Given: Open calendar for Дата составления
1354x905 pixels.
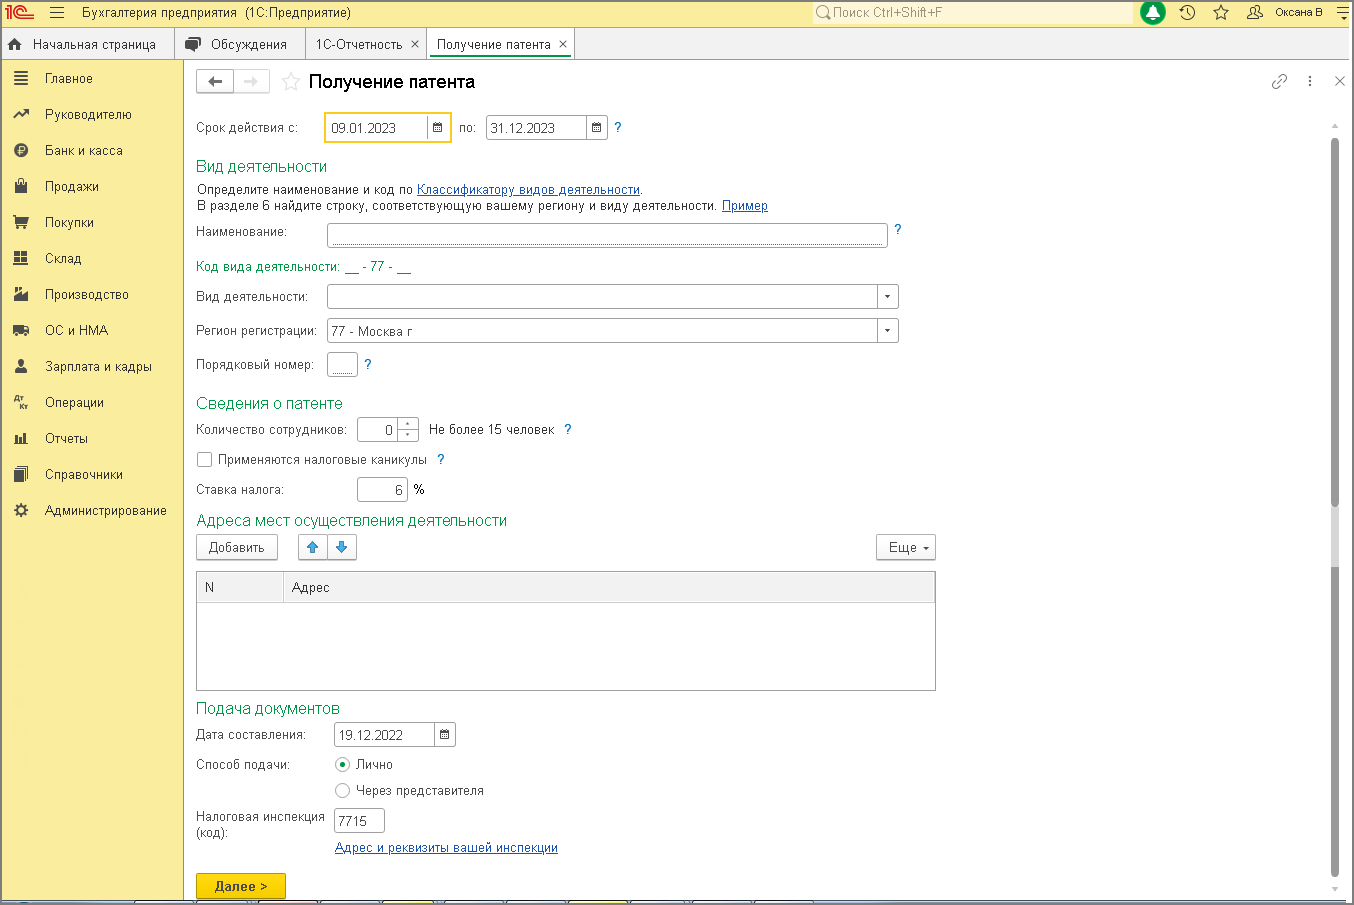Looking at the screenshot, I should click(x=445, y=735).
